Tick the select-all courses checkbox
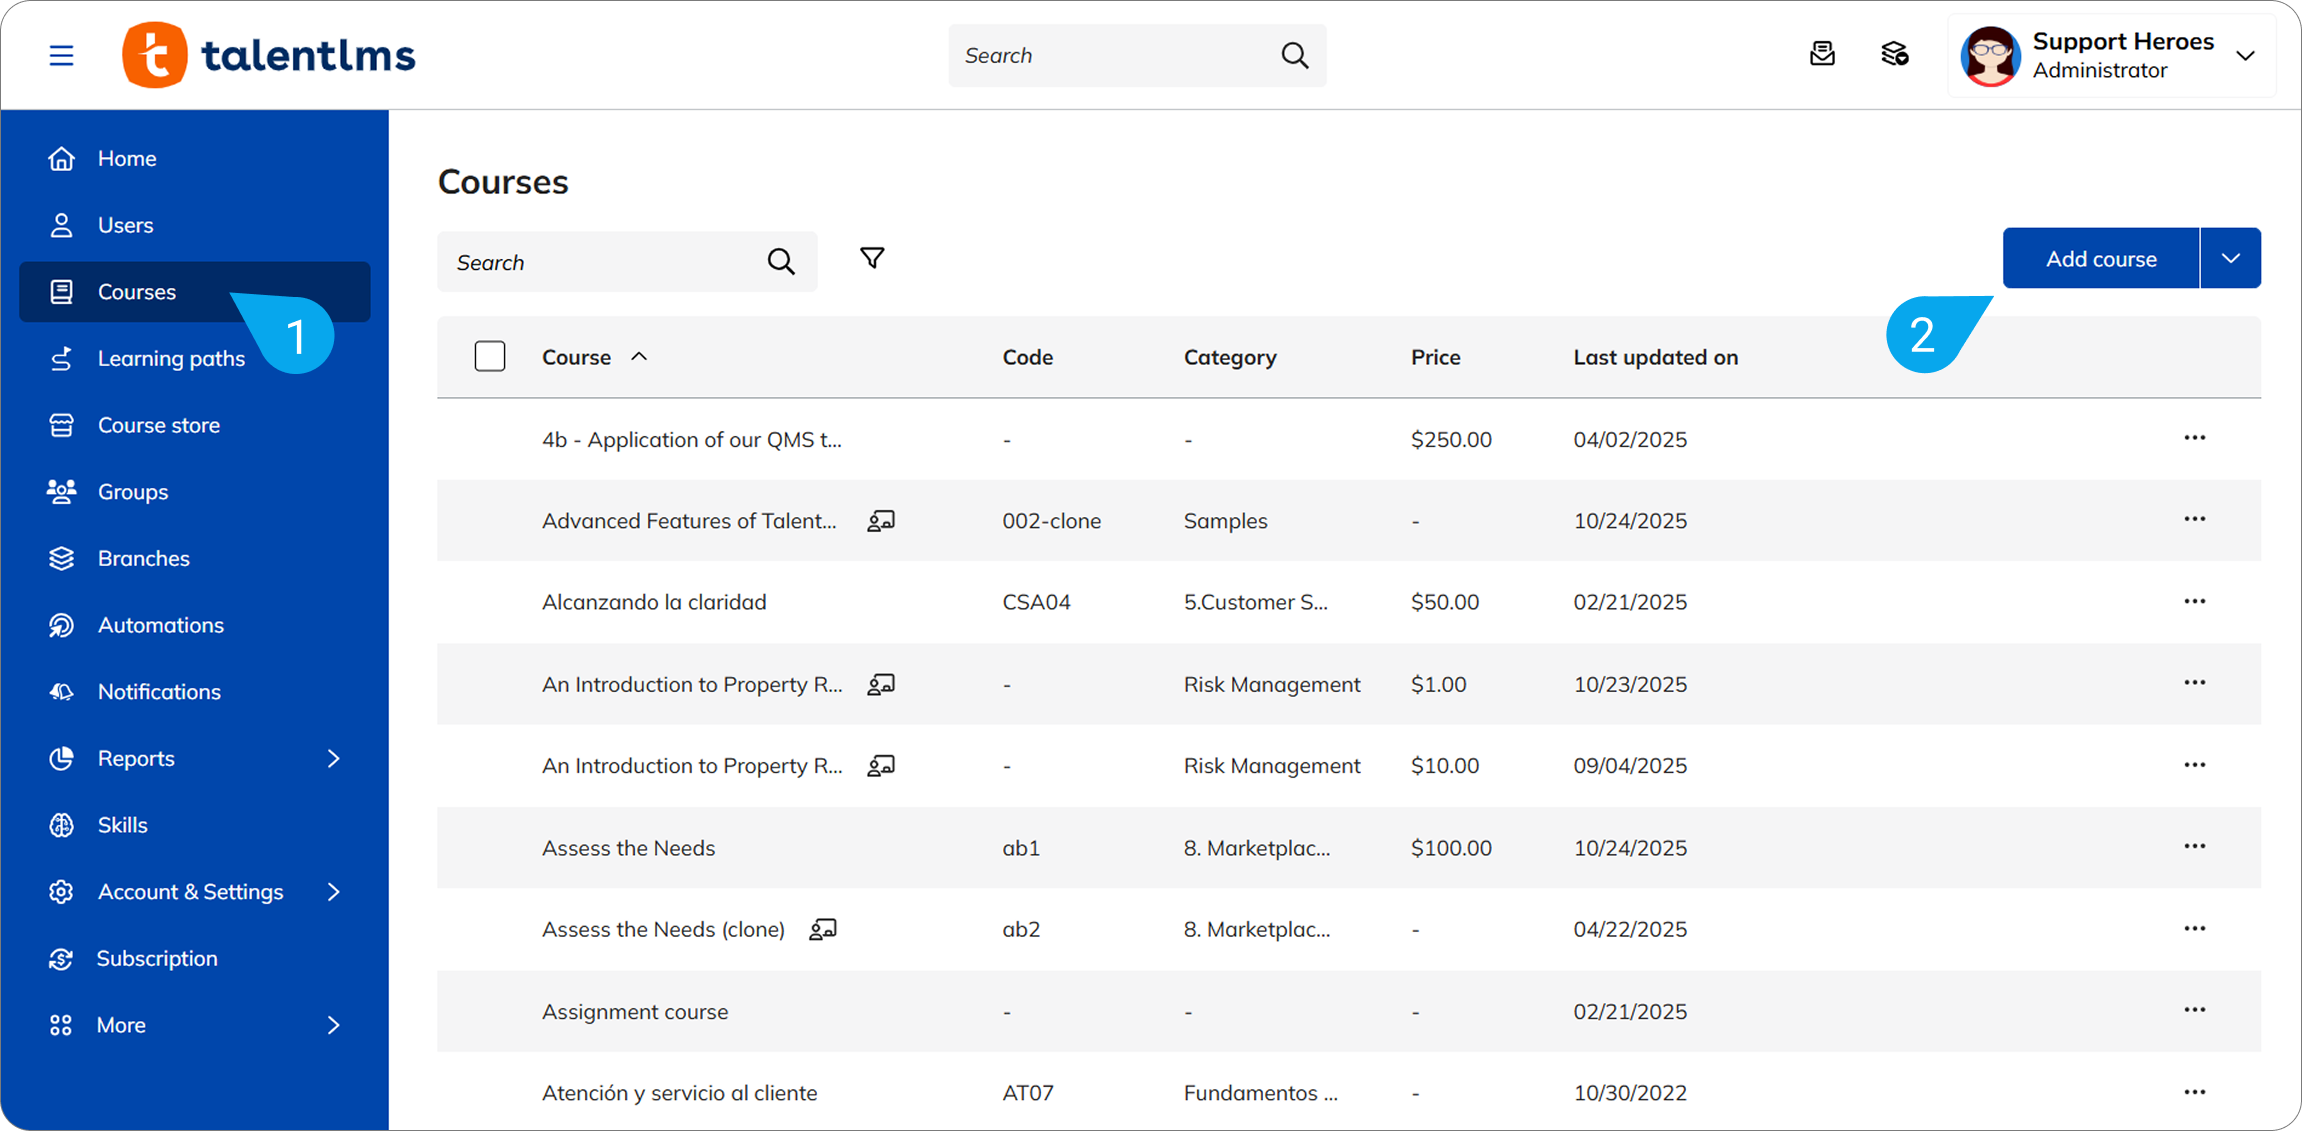Image resolution: width=2302 pixels, height=1131 pixels. click(x=490, y=357)
